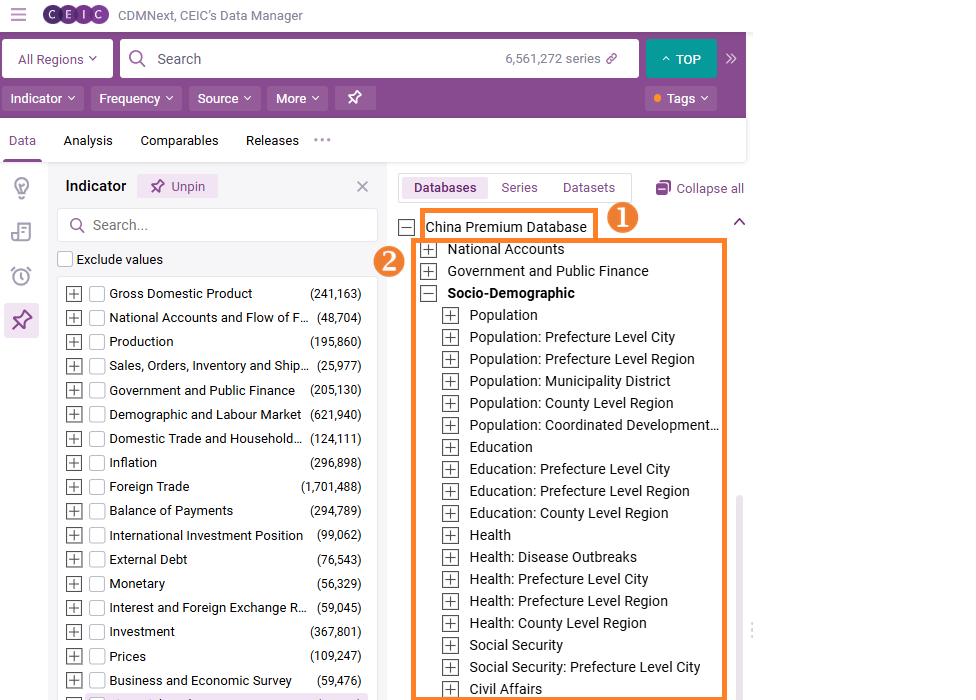Click the Indicator search field
The height and width of the screenshot is (700, 976).
pos(217,225)
